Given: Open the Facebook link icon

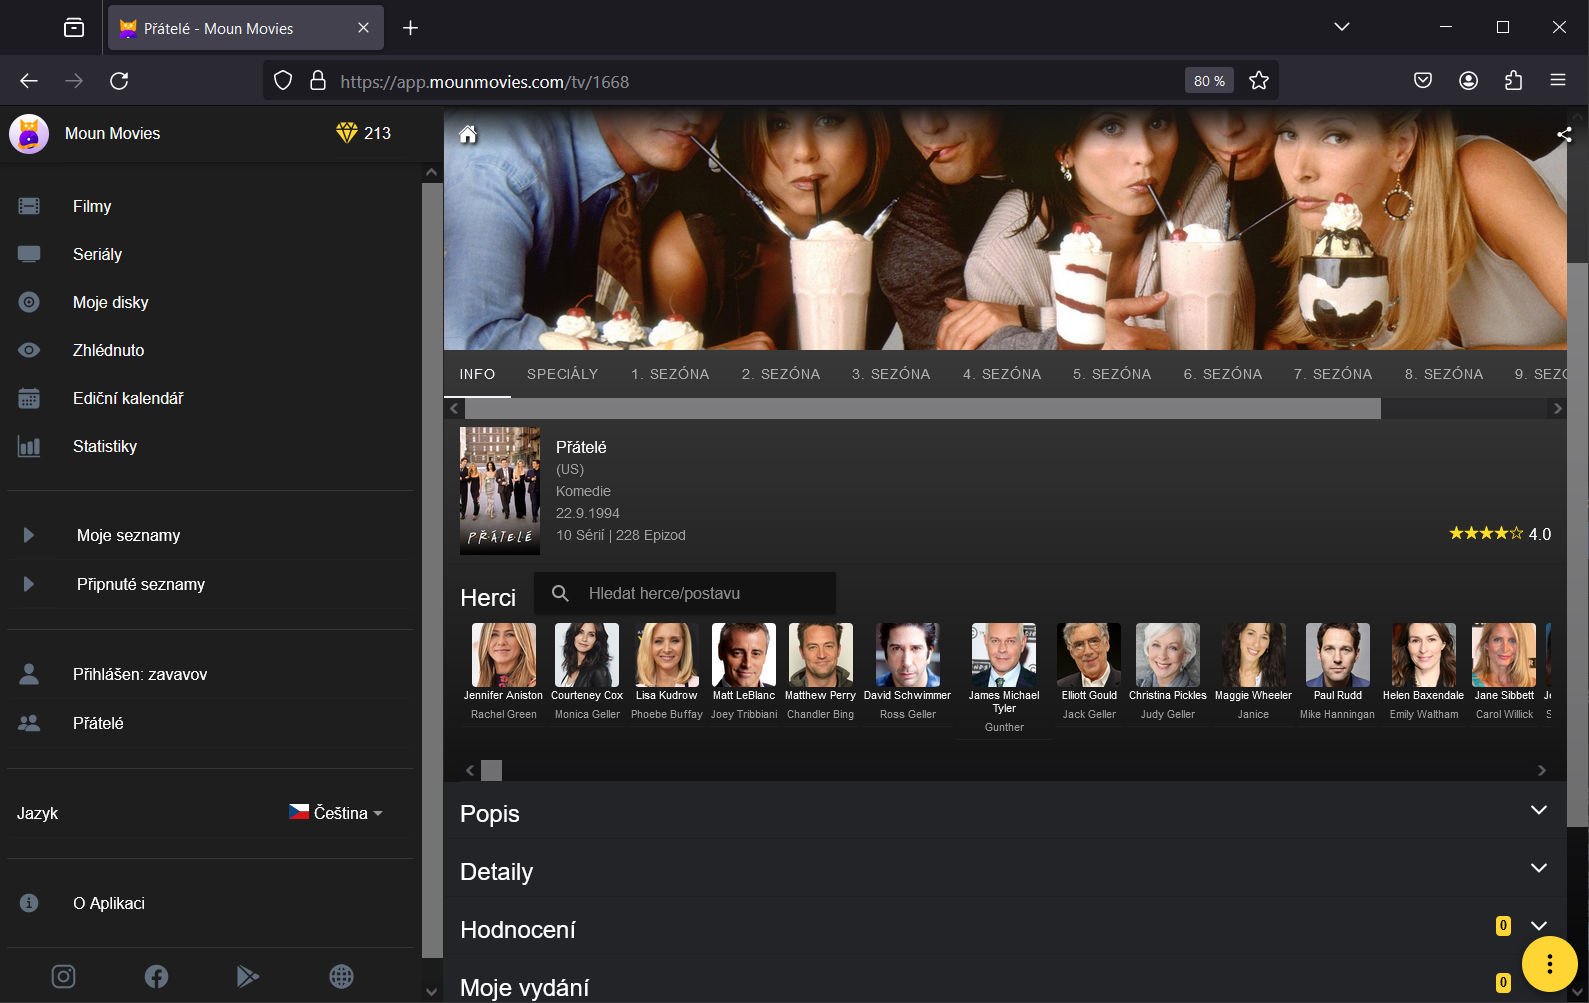Looking at the screenshot, I should pos(156,976).
